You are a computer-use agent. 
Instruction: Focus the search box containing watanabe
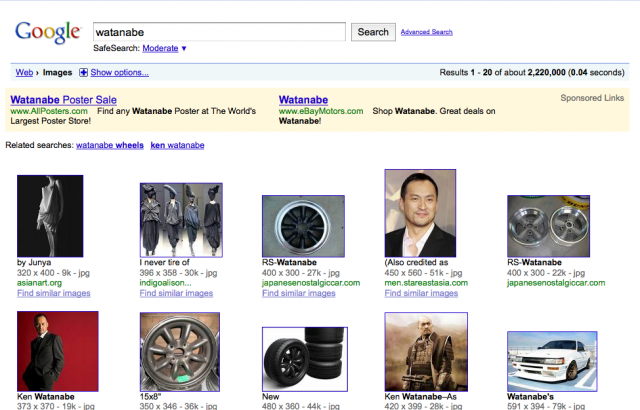218,32
